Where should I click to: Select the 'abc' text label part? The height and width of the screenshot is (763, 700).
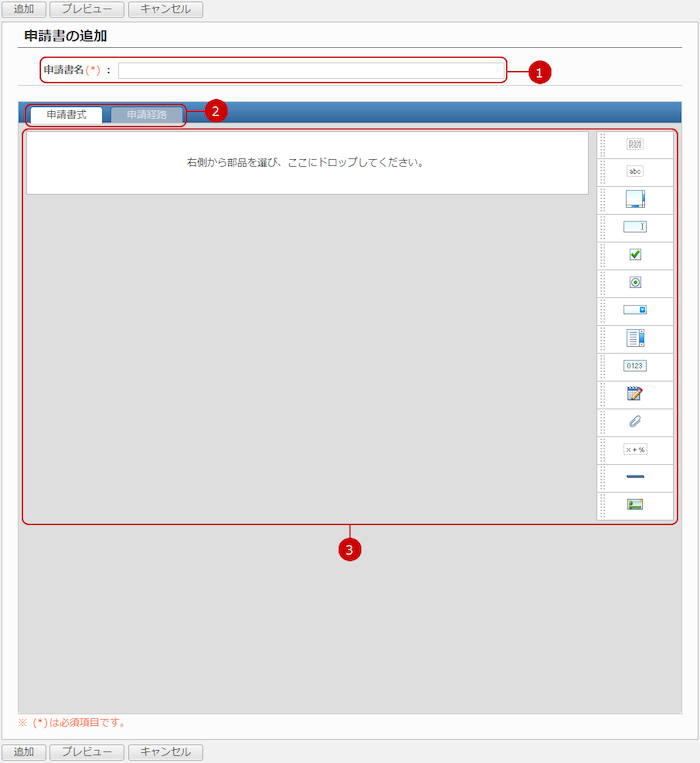[x=635, y=171]
